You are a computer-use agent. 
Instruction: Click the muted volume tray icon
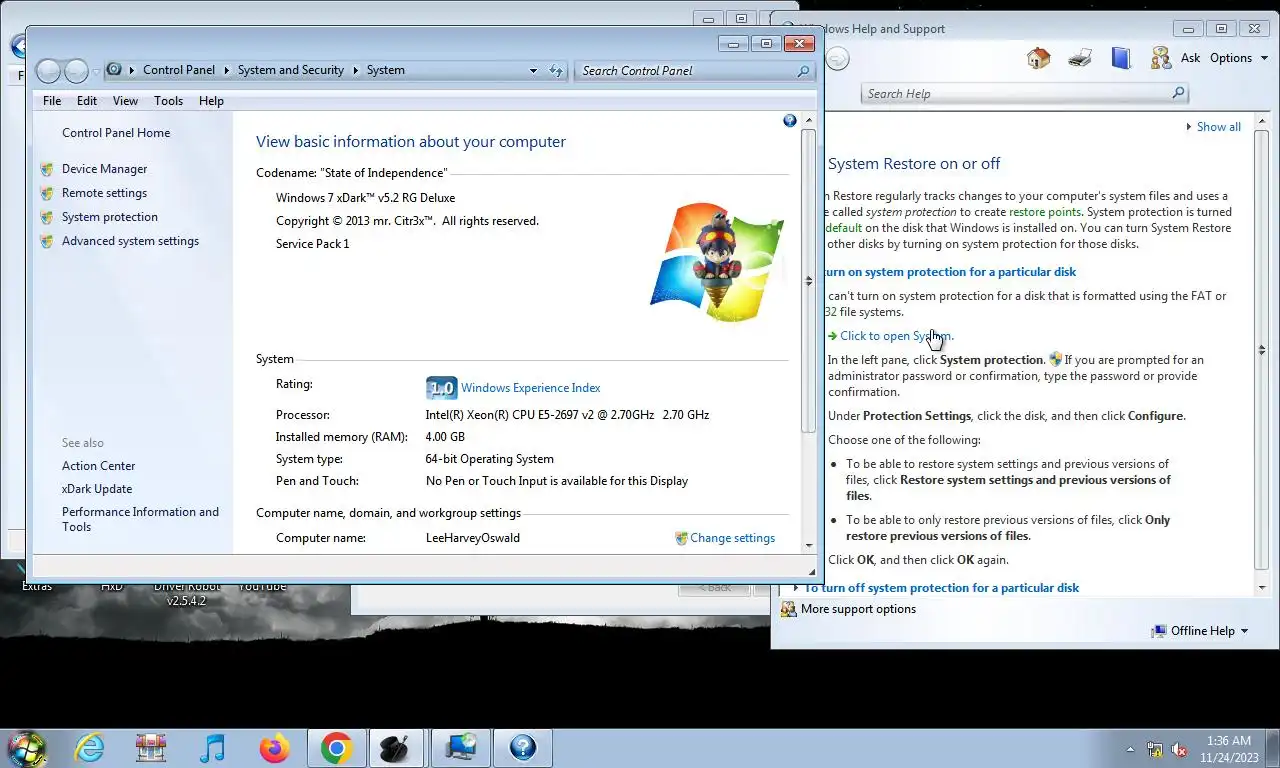(1179, 749)
